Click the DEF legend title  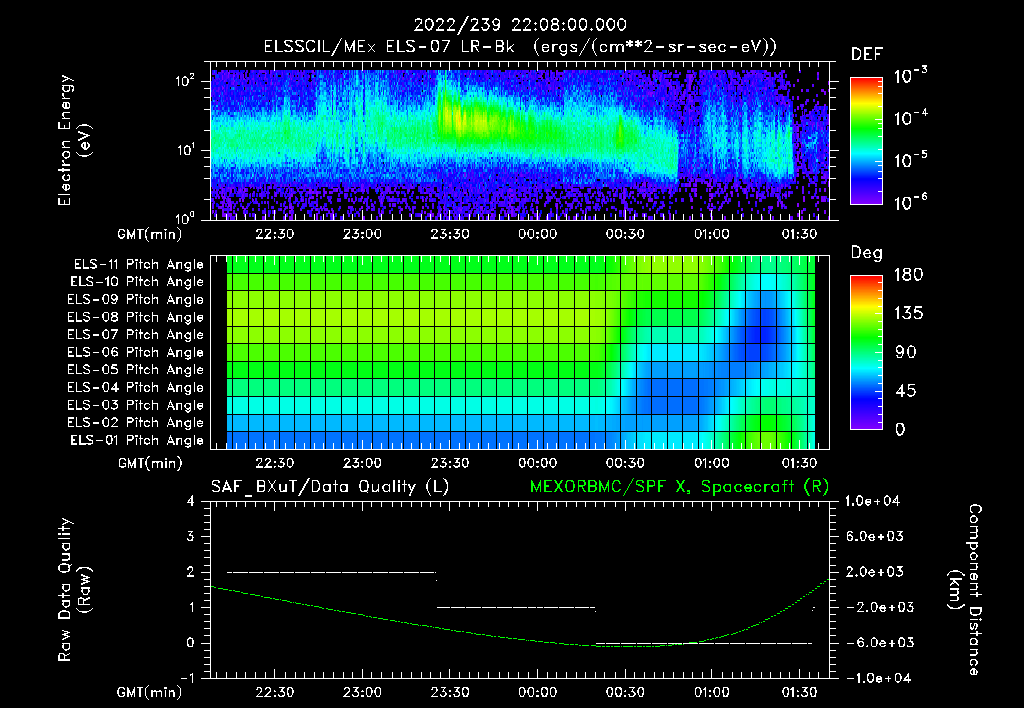click(867, 54)
